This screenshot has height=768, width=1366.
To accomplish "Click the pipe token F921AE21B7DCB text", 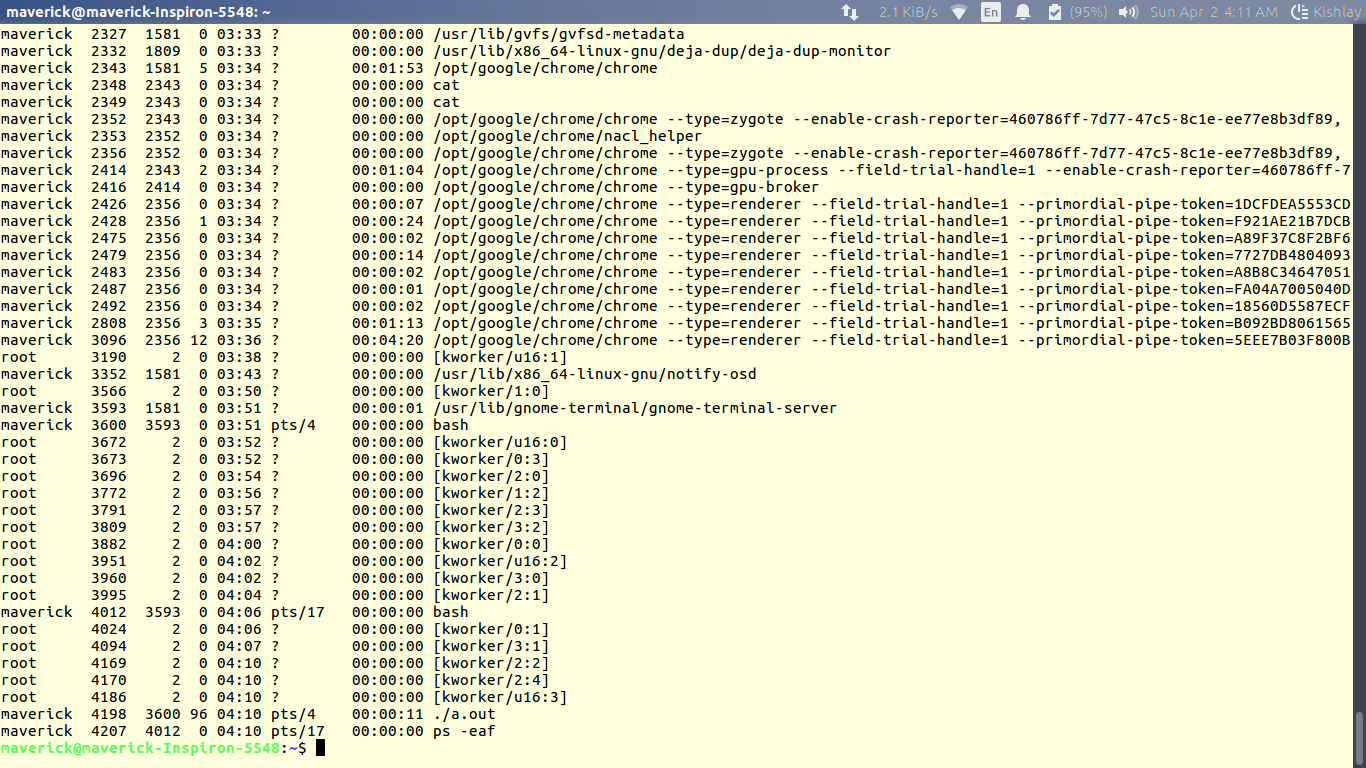I will 1293,221.
